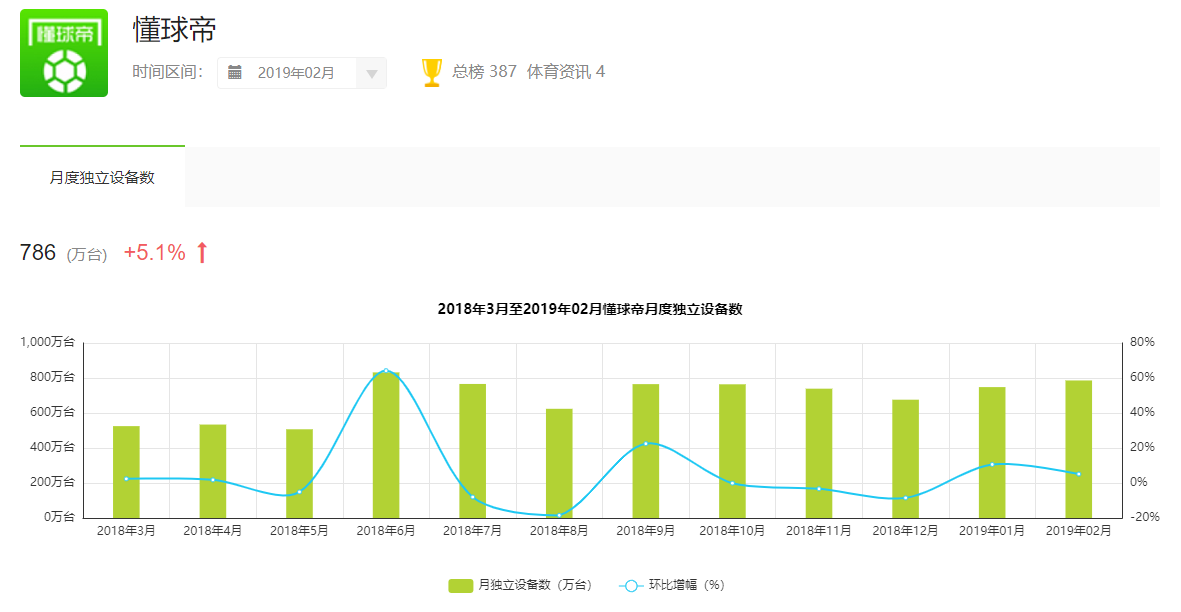Click the gold trophy ranking icon
This screenshot has height=612, width=1181.
[432, 72]
